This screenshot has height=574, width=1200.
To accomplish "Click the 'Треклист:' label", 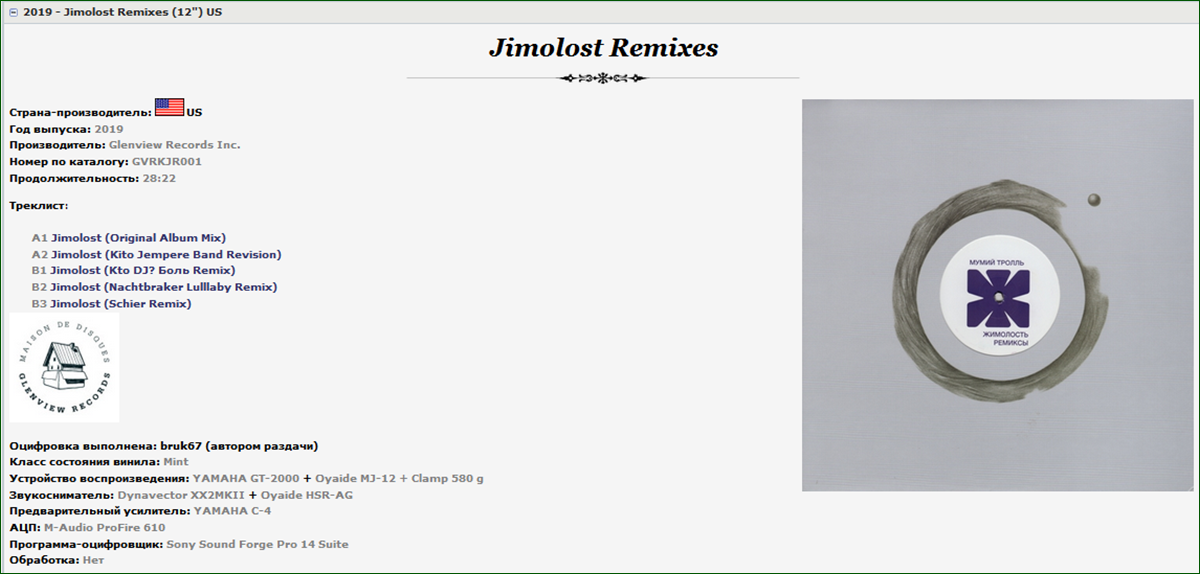I will (x=38, y=205).
